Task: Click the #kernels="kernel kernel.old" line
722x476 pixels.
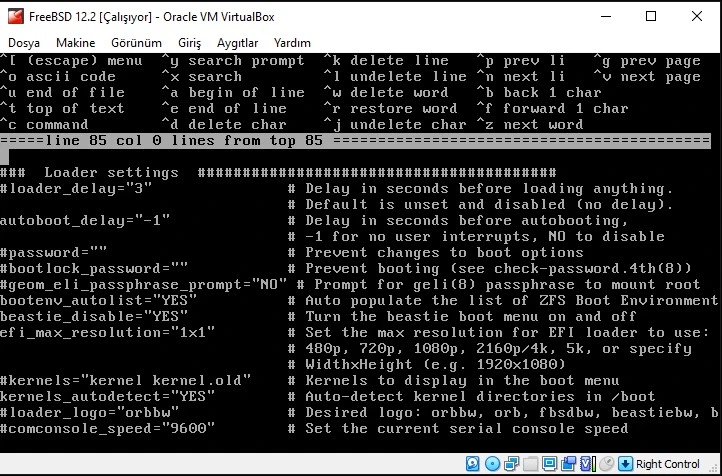Action: click(x=125, y=380)
